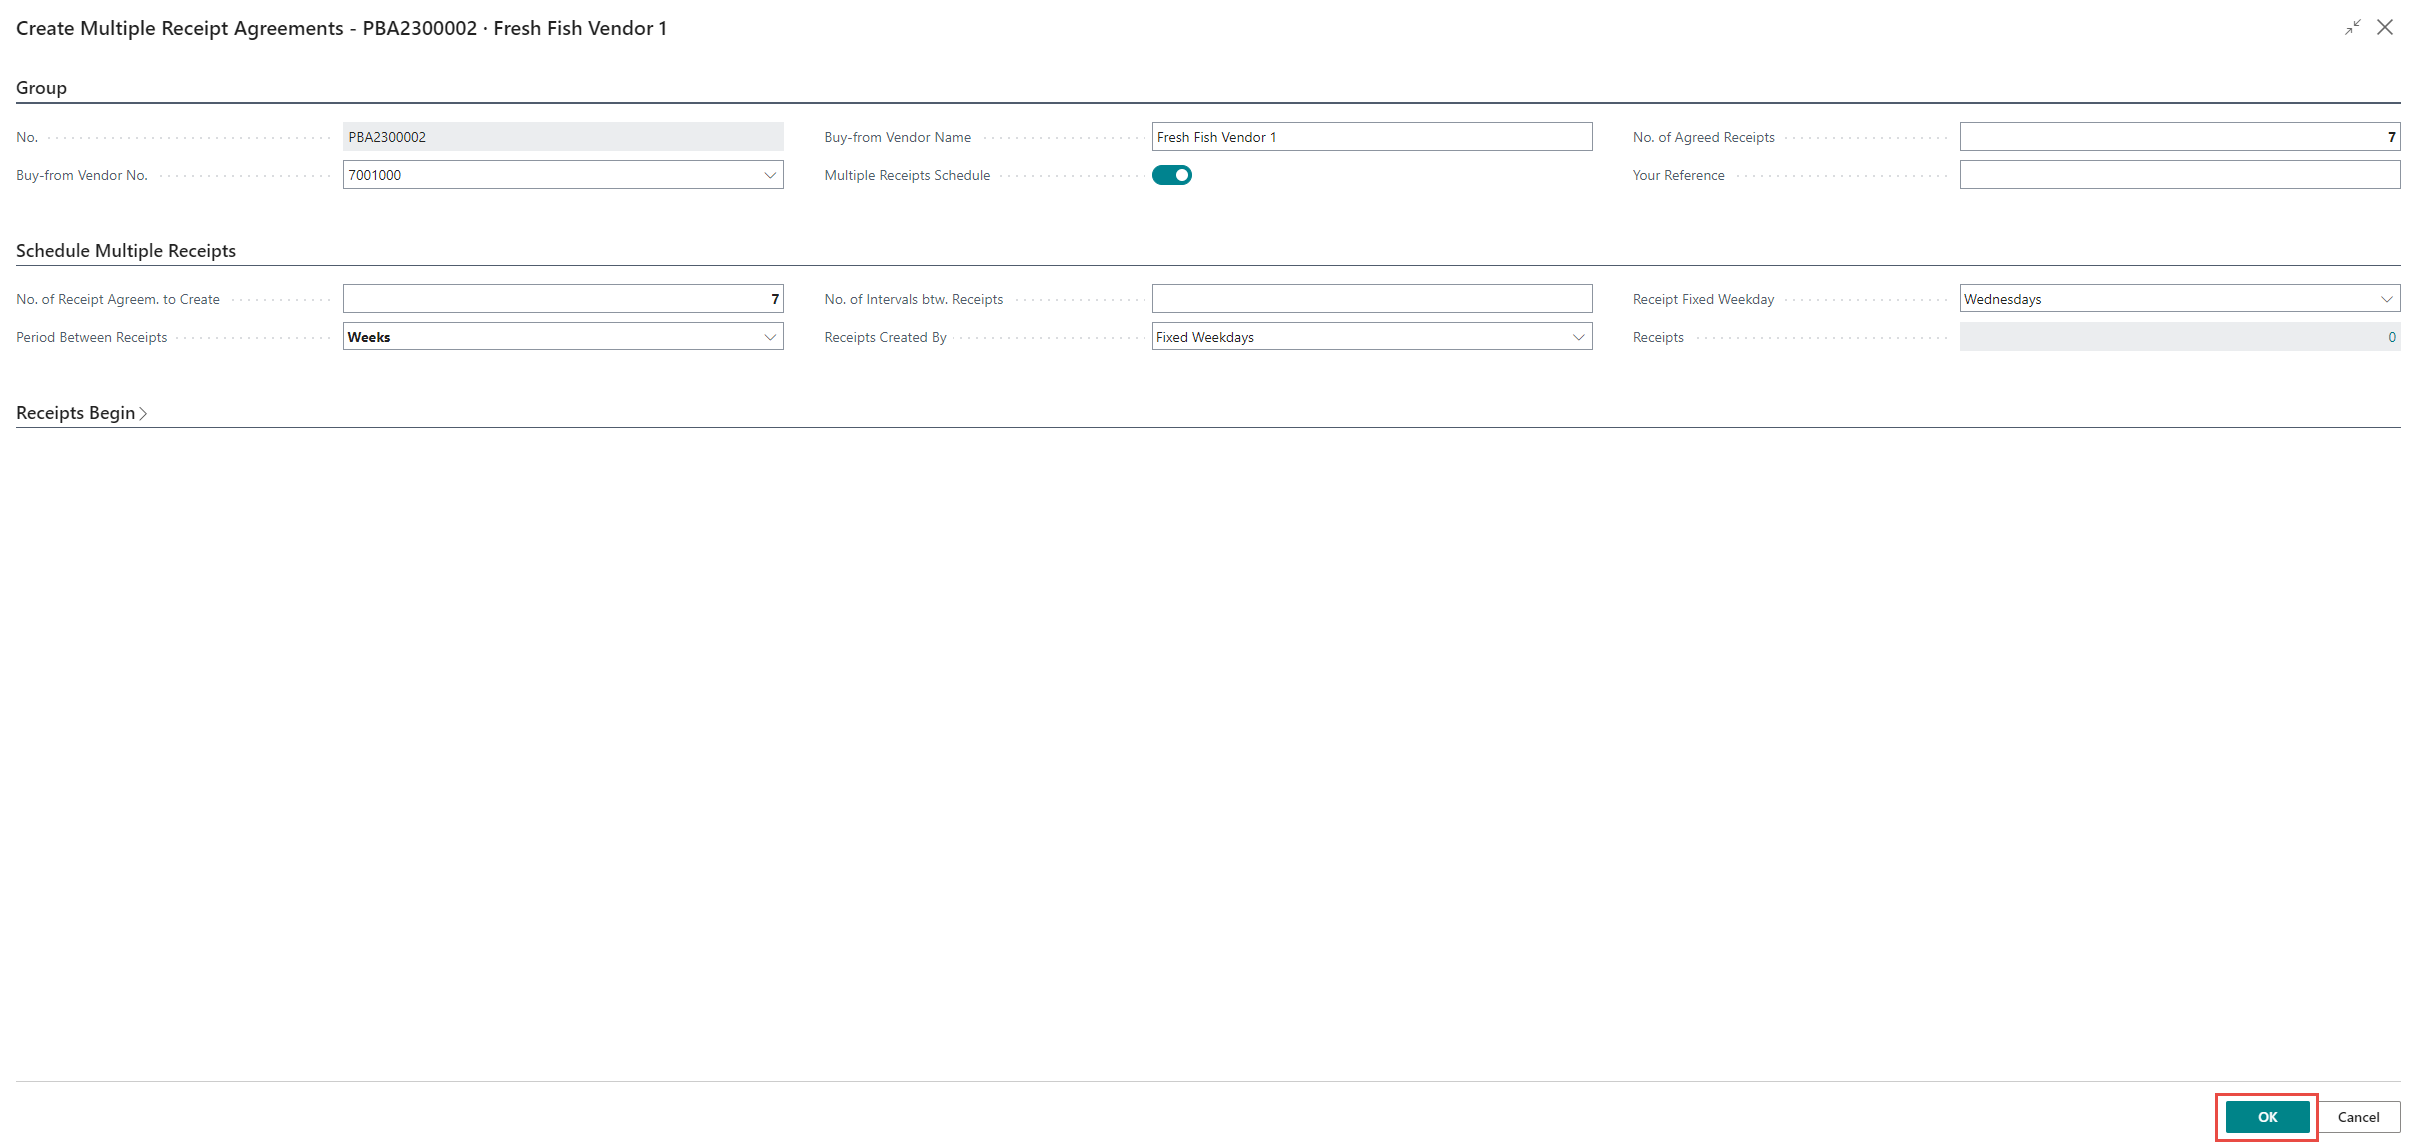Expand the Receipts Begin section

tap(75, 413)
